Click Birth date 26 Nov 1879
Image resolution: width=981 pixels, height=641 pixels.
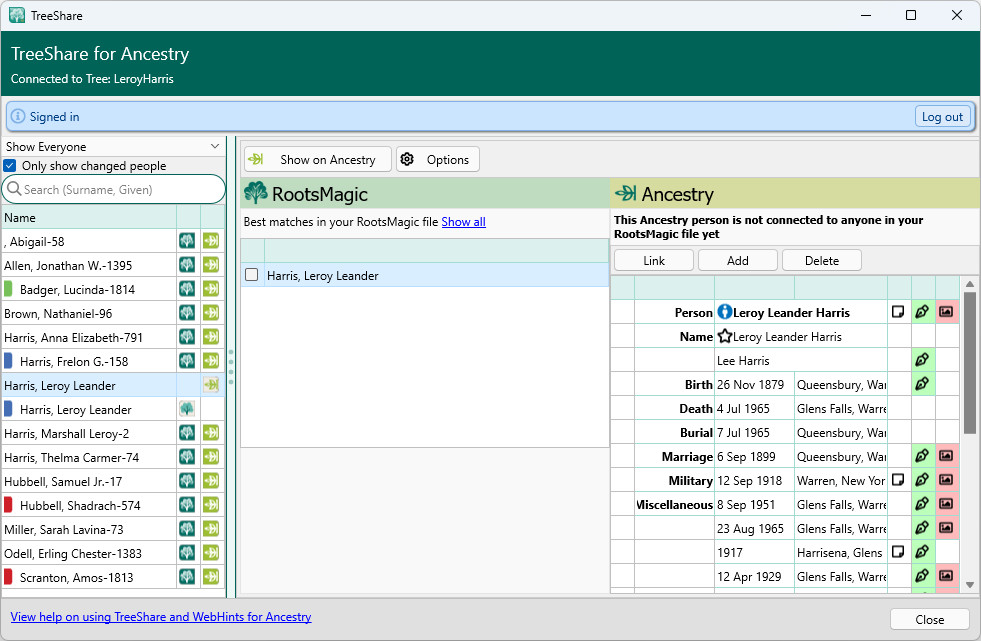pyautogui.click(x=750, y=385)
